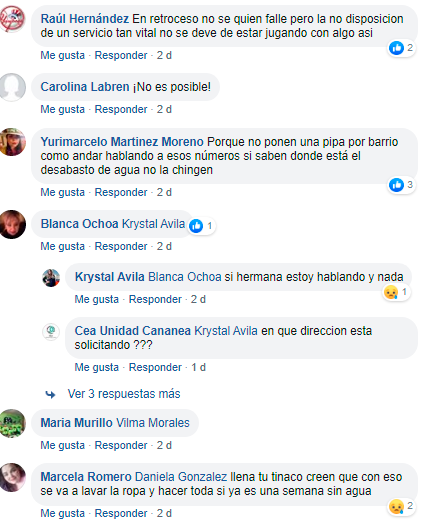Open Marcela Romero's profile name link
Viewport: 427px width, 524px height.
click(x=86, y=477)
